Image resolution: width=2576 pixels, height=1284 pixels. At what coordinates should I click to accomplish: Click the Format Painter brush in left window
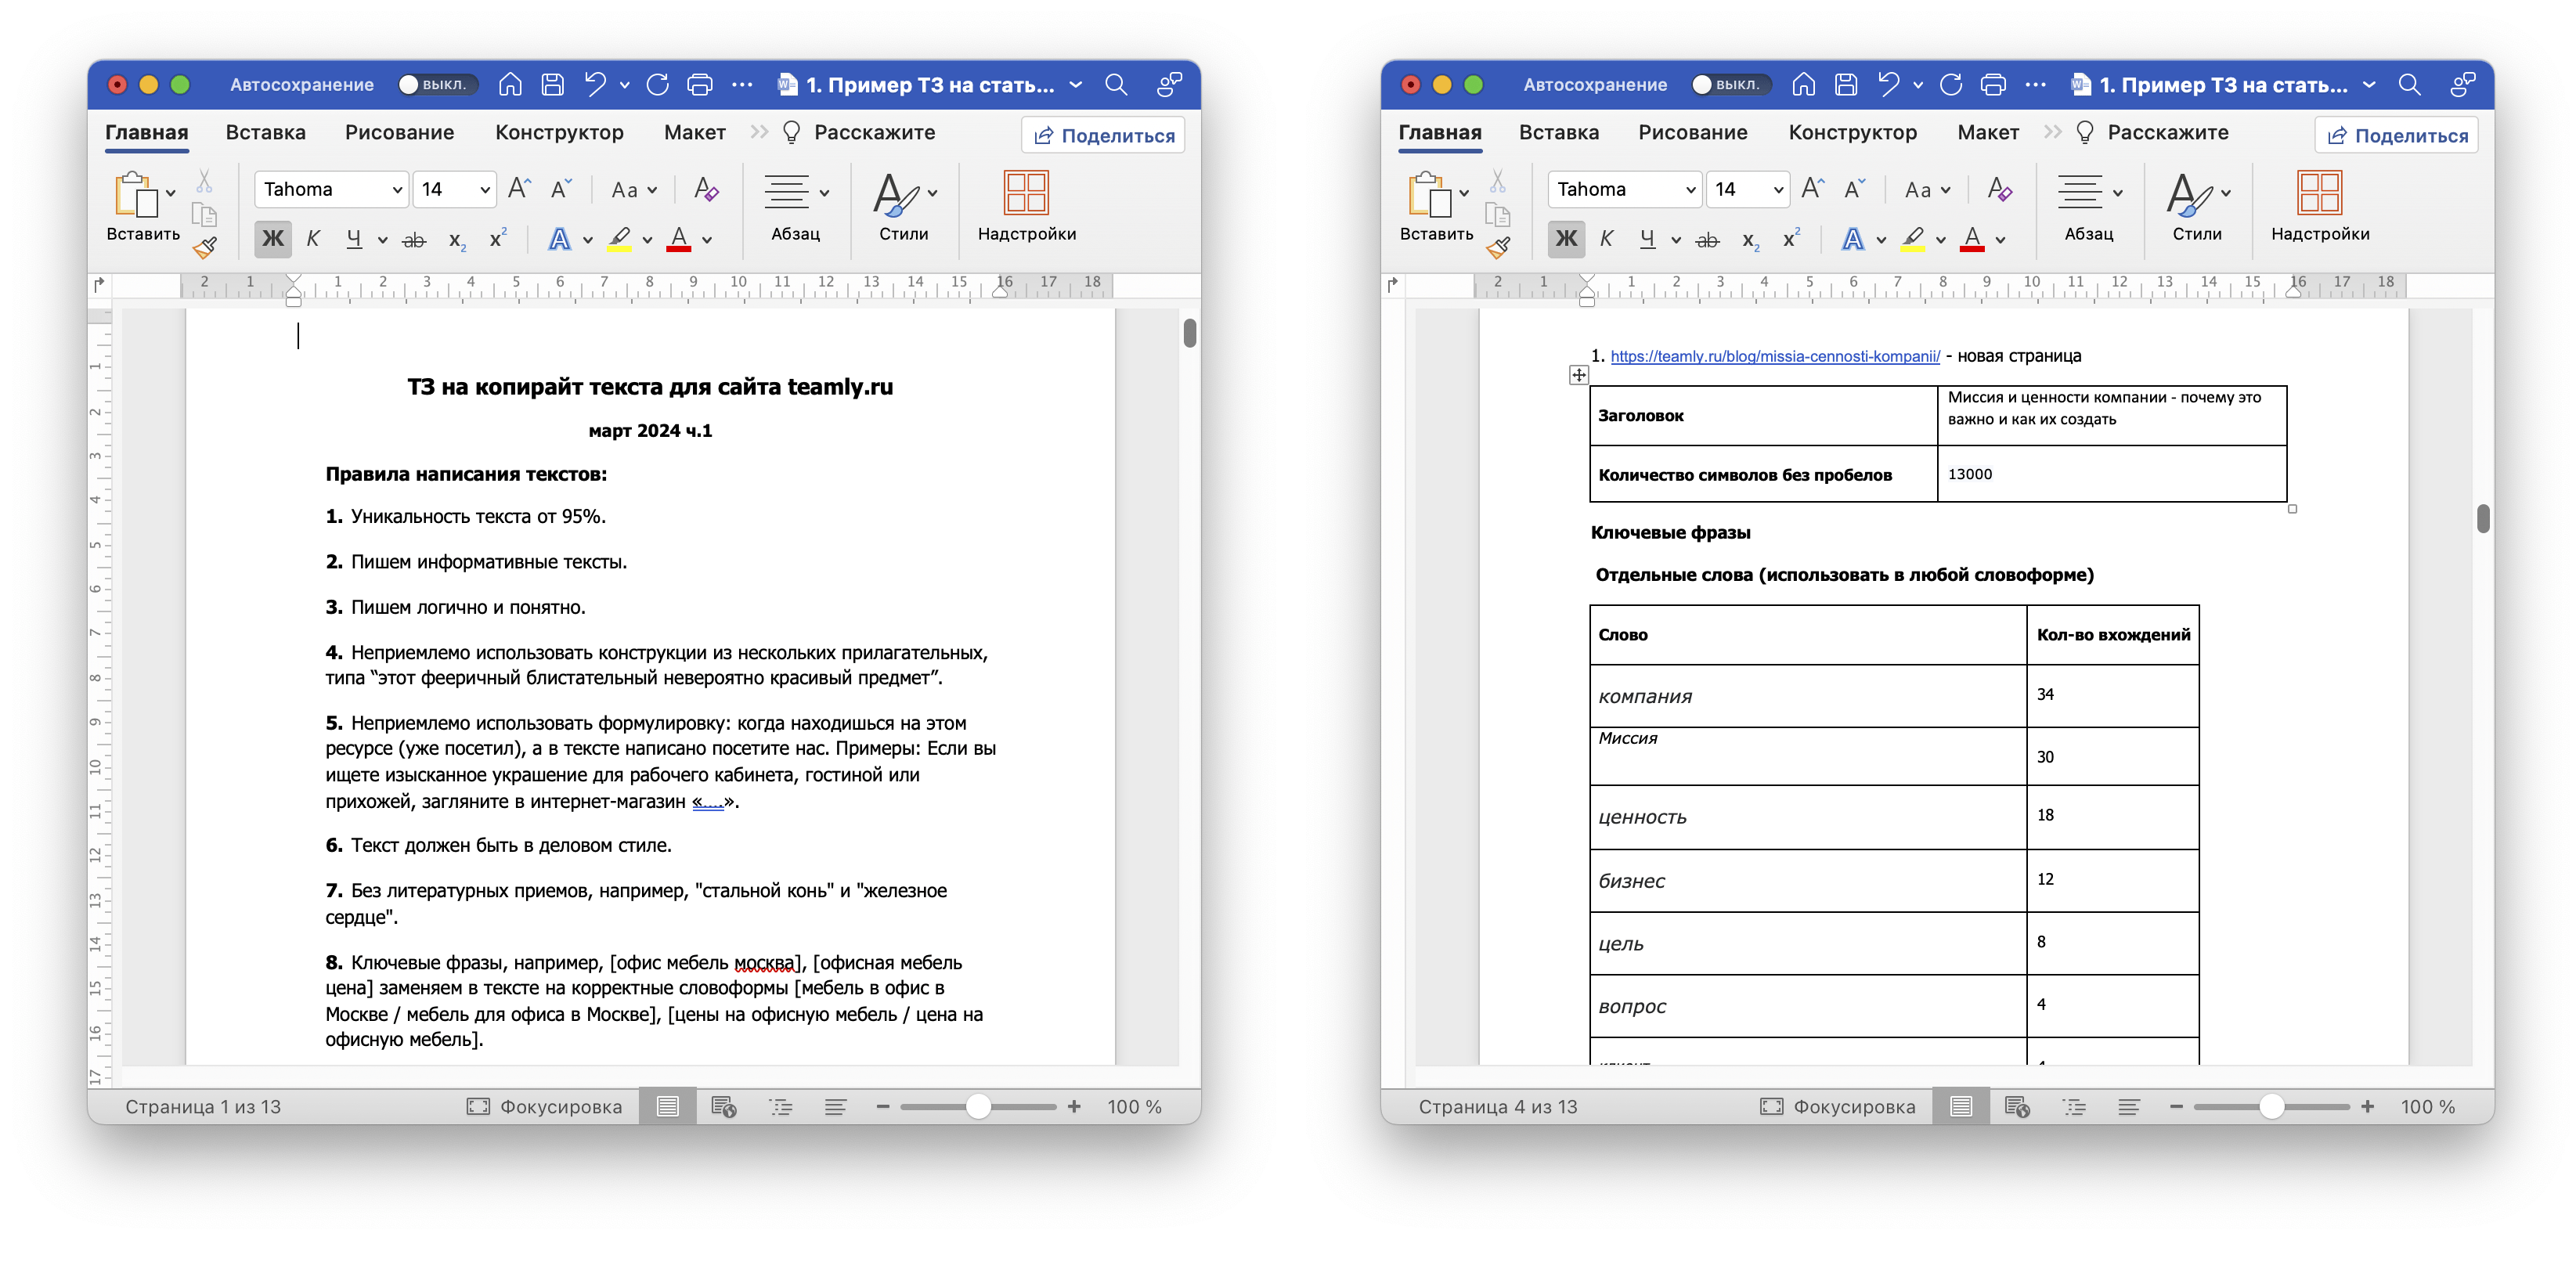point(205,247)
